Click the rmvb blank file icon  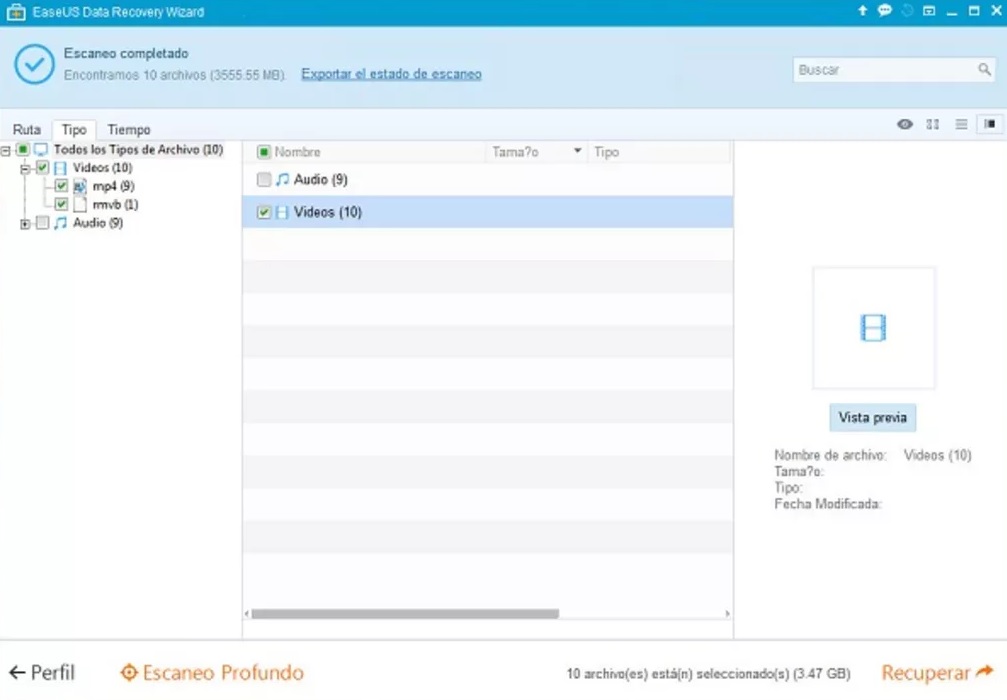click(80, 205)
